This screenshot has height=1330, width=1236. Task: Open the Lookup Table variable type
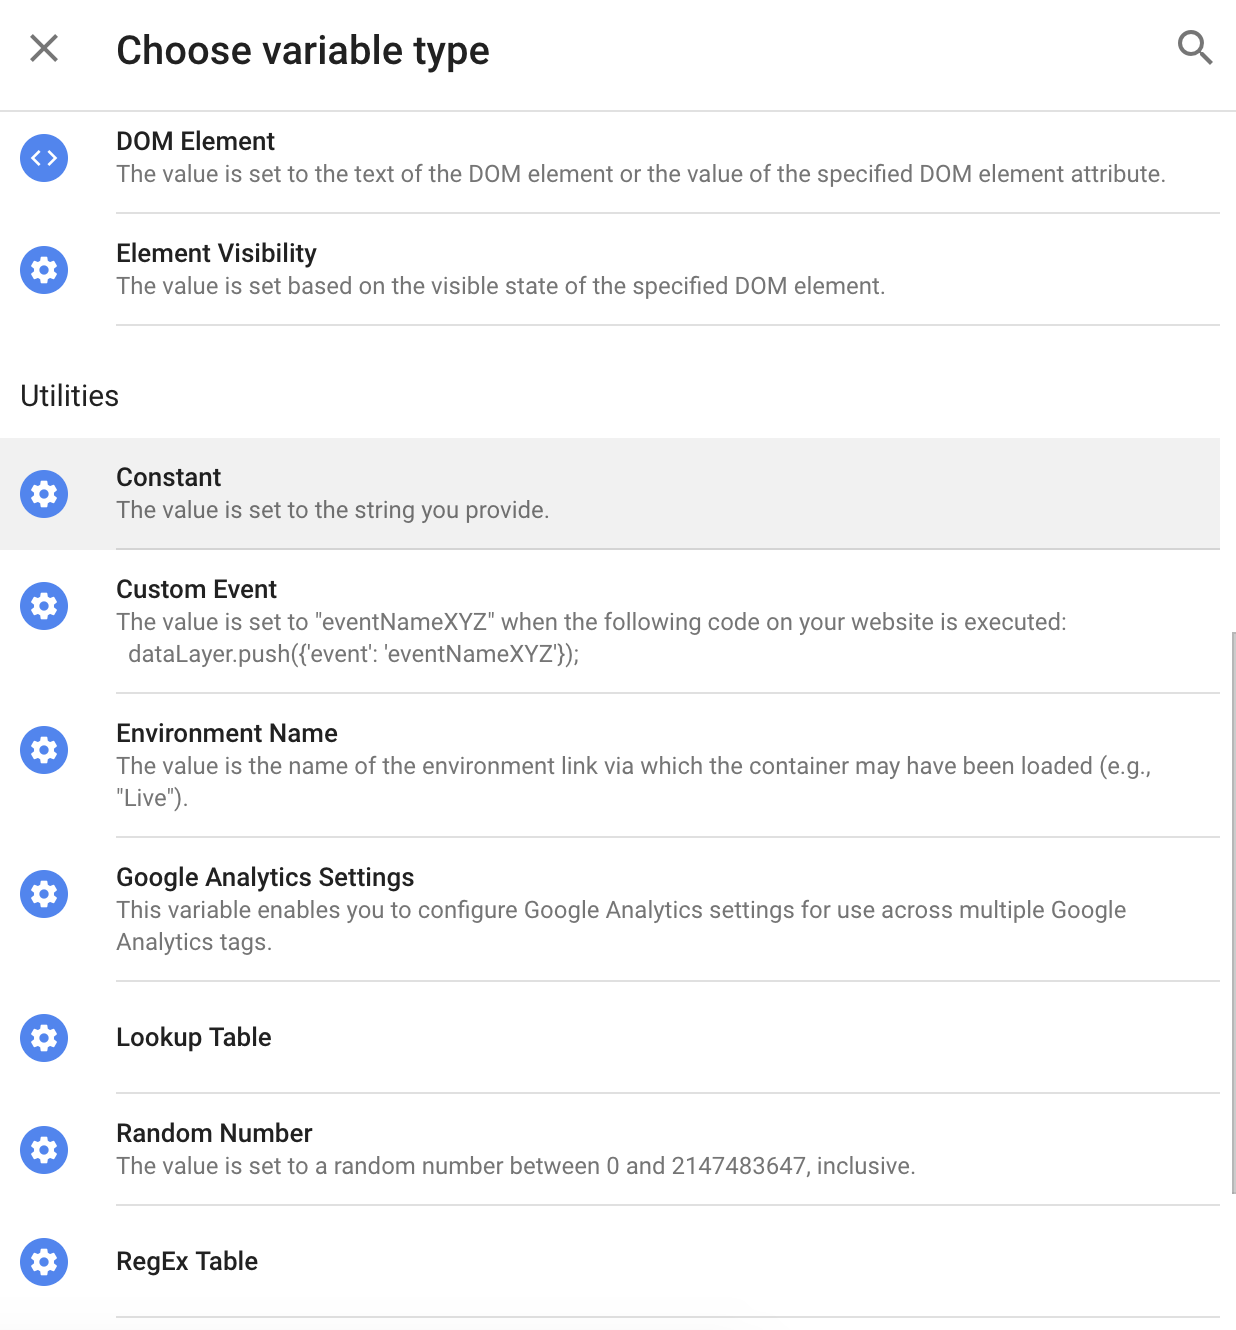coord(194,1038)
